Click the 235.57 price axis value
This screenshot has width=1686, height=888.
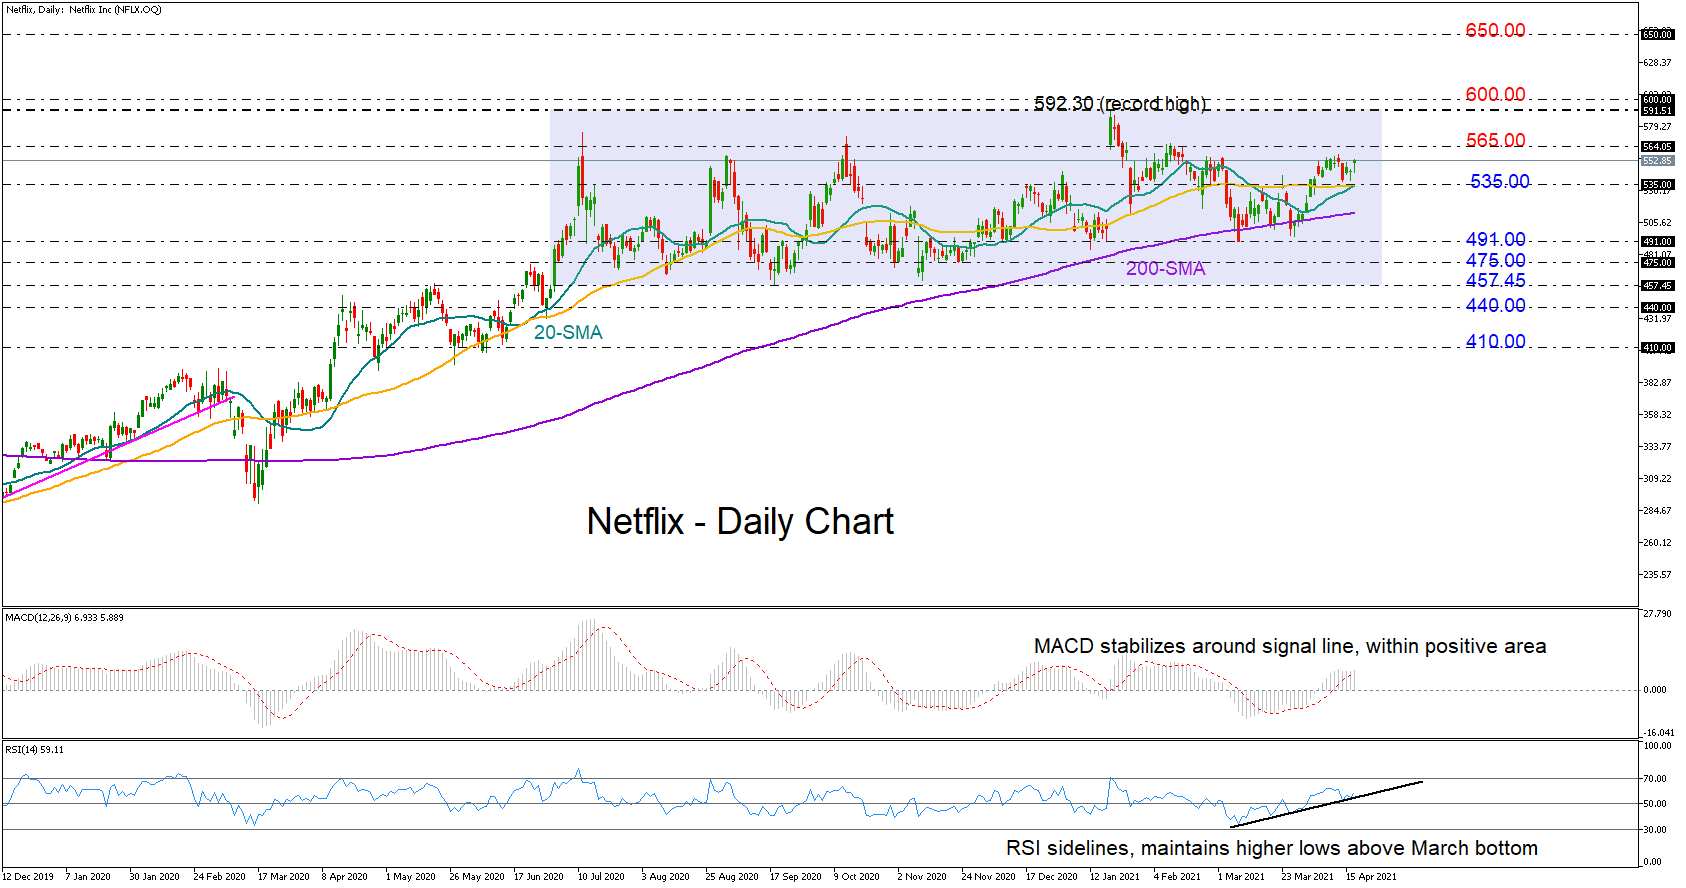[x=1657, y=575]
